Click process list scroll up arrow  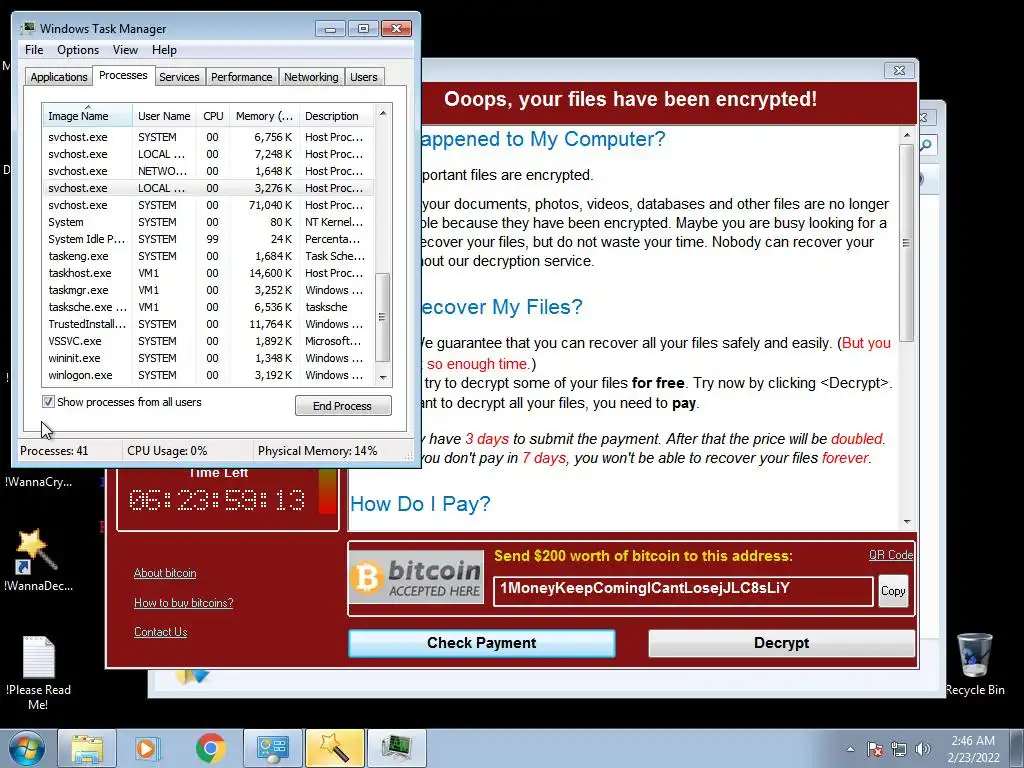pos(383,113)
